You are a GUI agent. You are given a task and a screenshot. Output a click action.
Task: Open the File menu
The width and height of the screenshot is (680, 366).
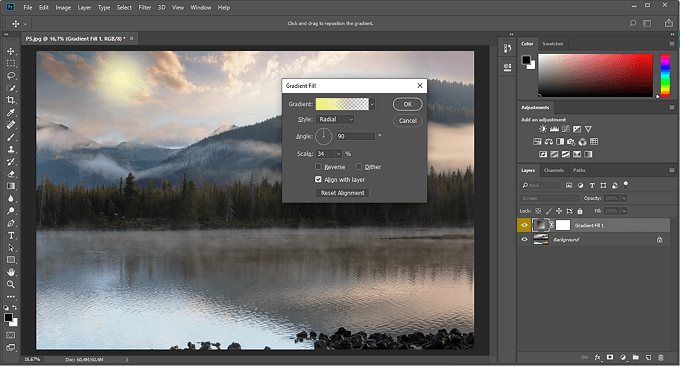[28, 7]
